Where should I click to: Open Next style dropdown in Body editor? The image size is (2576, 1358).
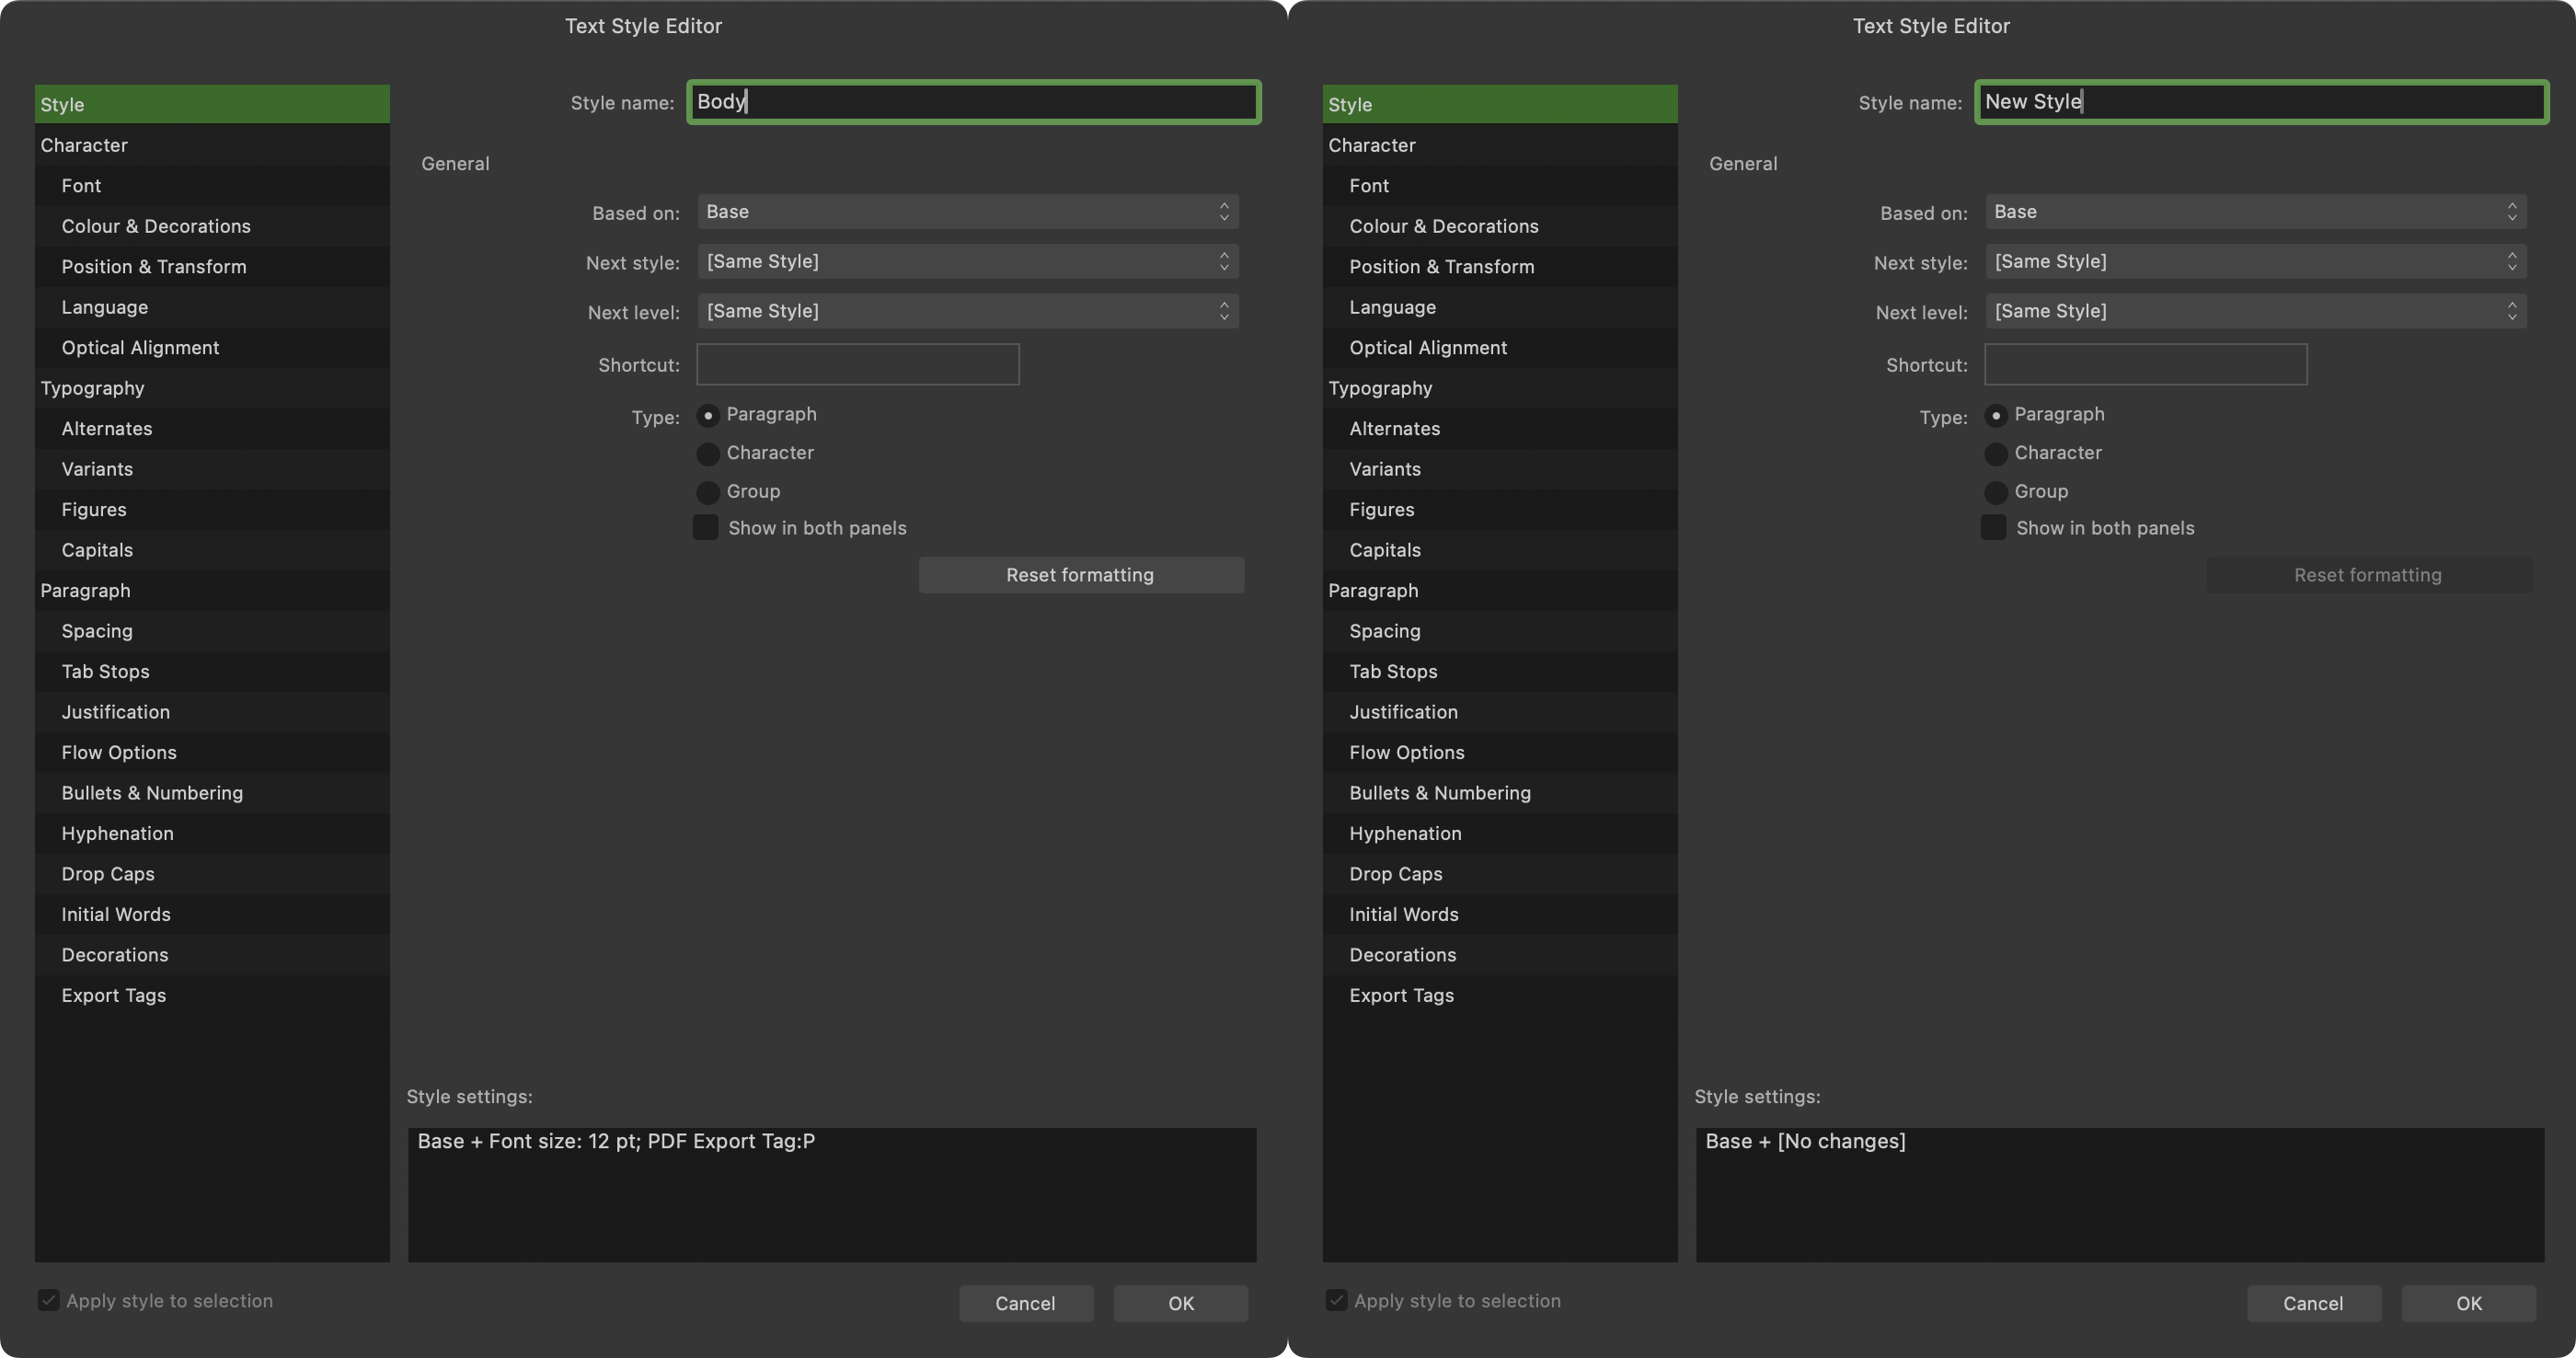coord(968,261)
